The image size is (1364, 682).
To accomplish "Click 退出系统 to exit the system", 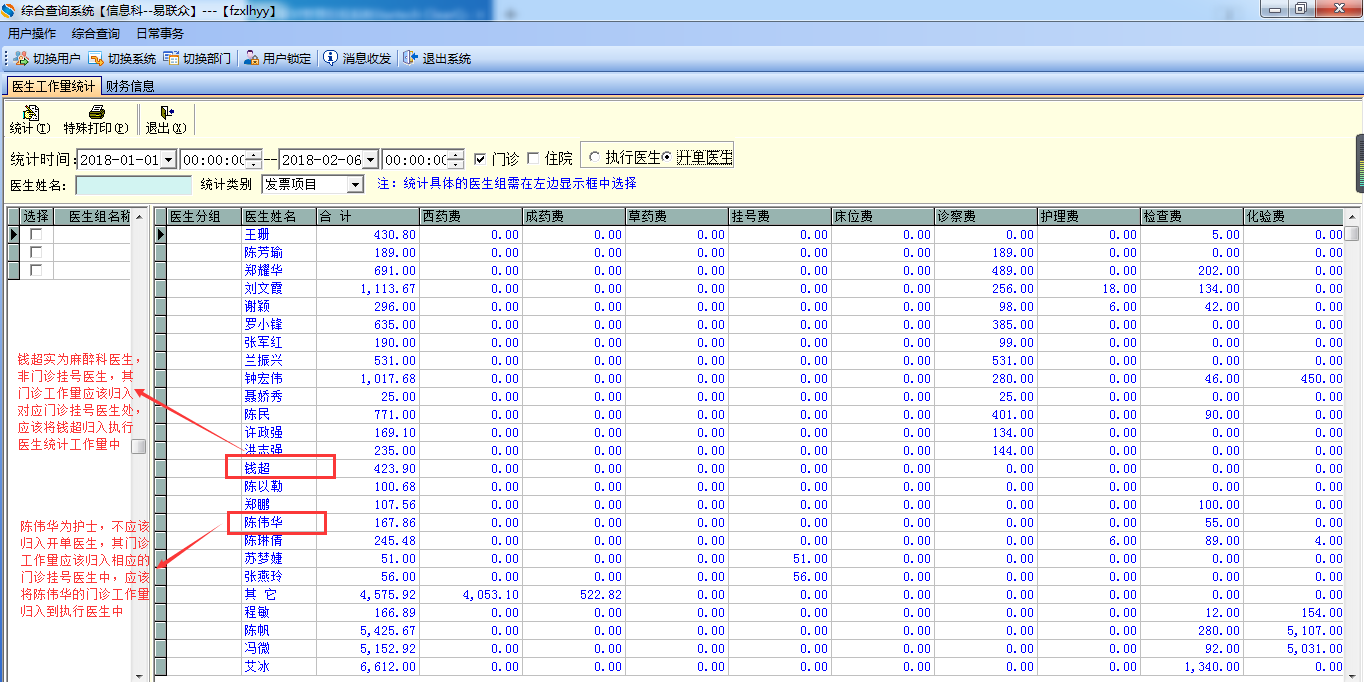I will tap(410, 59).
